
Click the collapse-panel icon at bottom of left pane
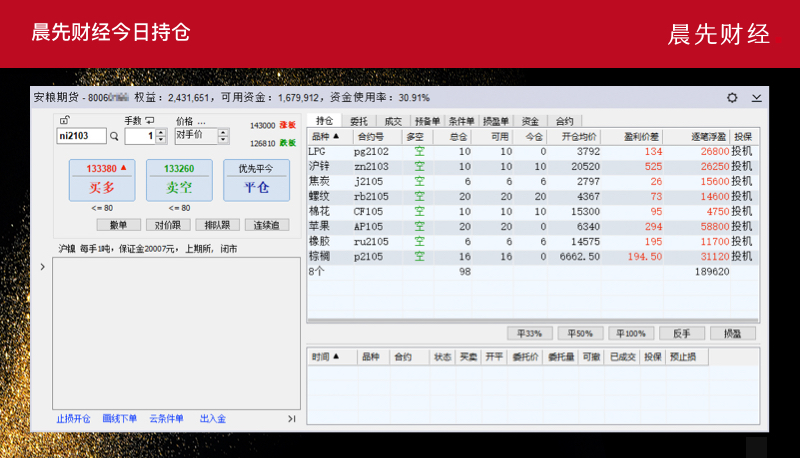tap(292, 419)
